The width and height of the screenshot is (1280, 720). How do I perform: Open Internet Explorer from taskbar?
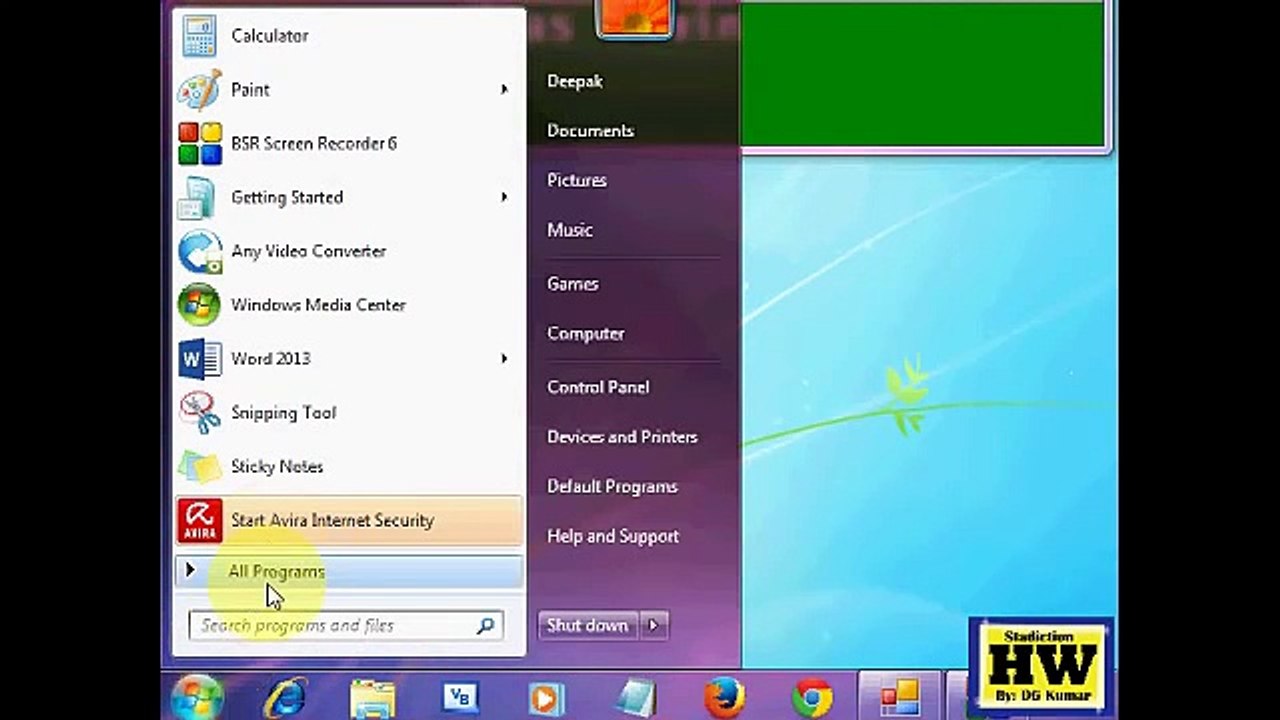[284, 699]
